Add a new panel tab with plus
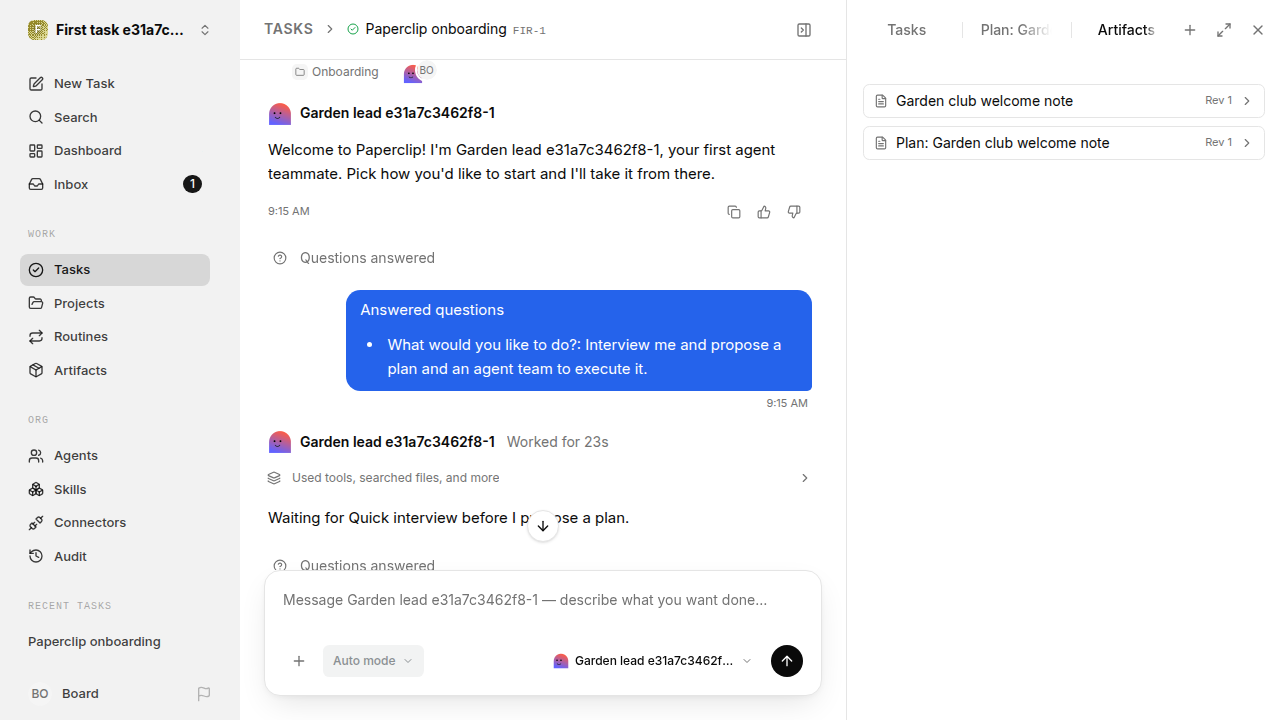This screenshot has height=720, width=1280. [x=1190, y=30]
